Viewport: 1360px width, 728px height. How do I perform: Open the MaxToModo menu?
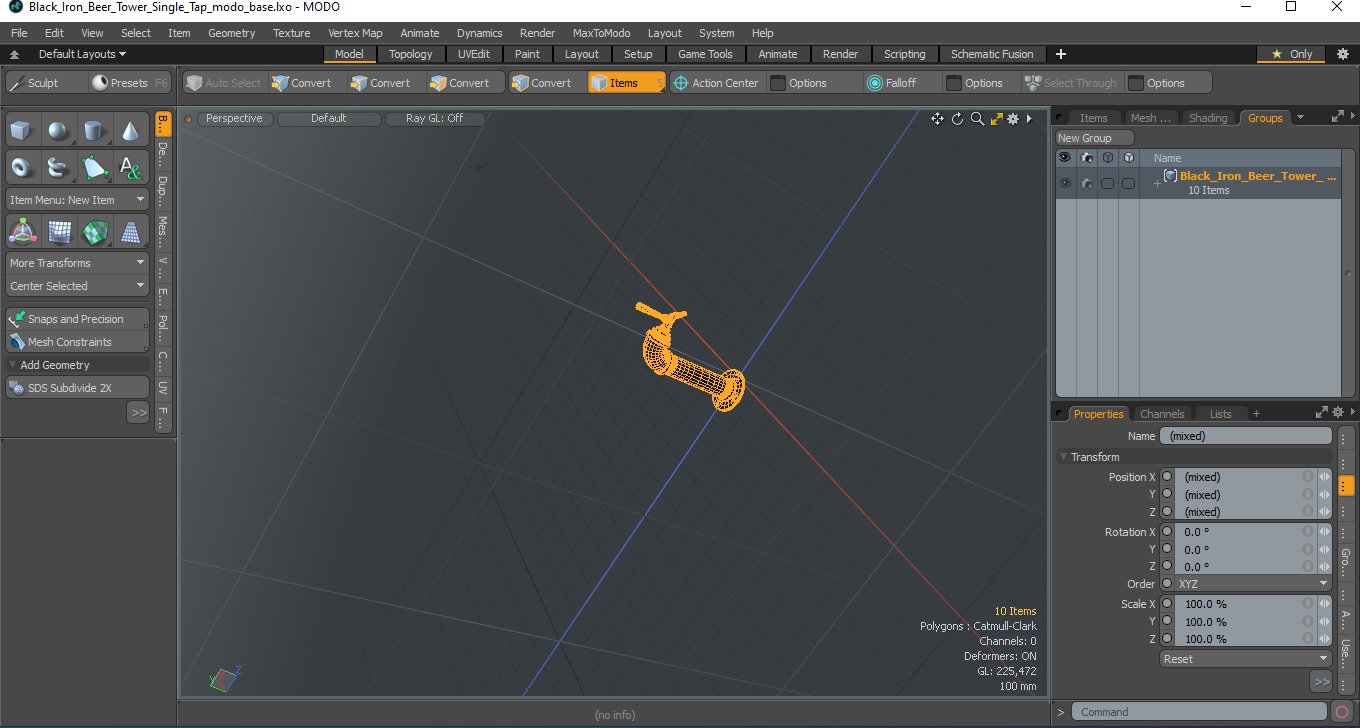point(601,33)
